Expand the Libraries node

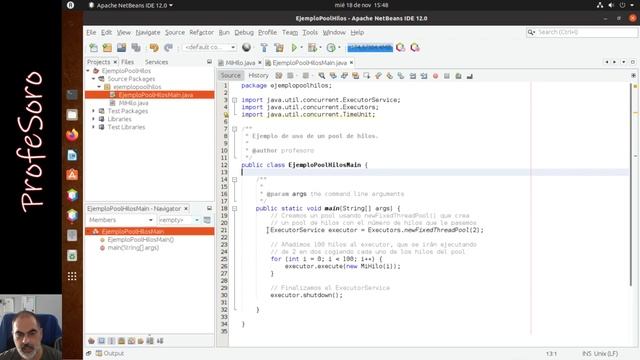(94, 119)
